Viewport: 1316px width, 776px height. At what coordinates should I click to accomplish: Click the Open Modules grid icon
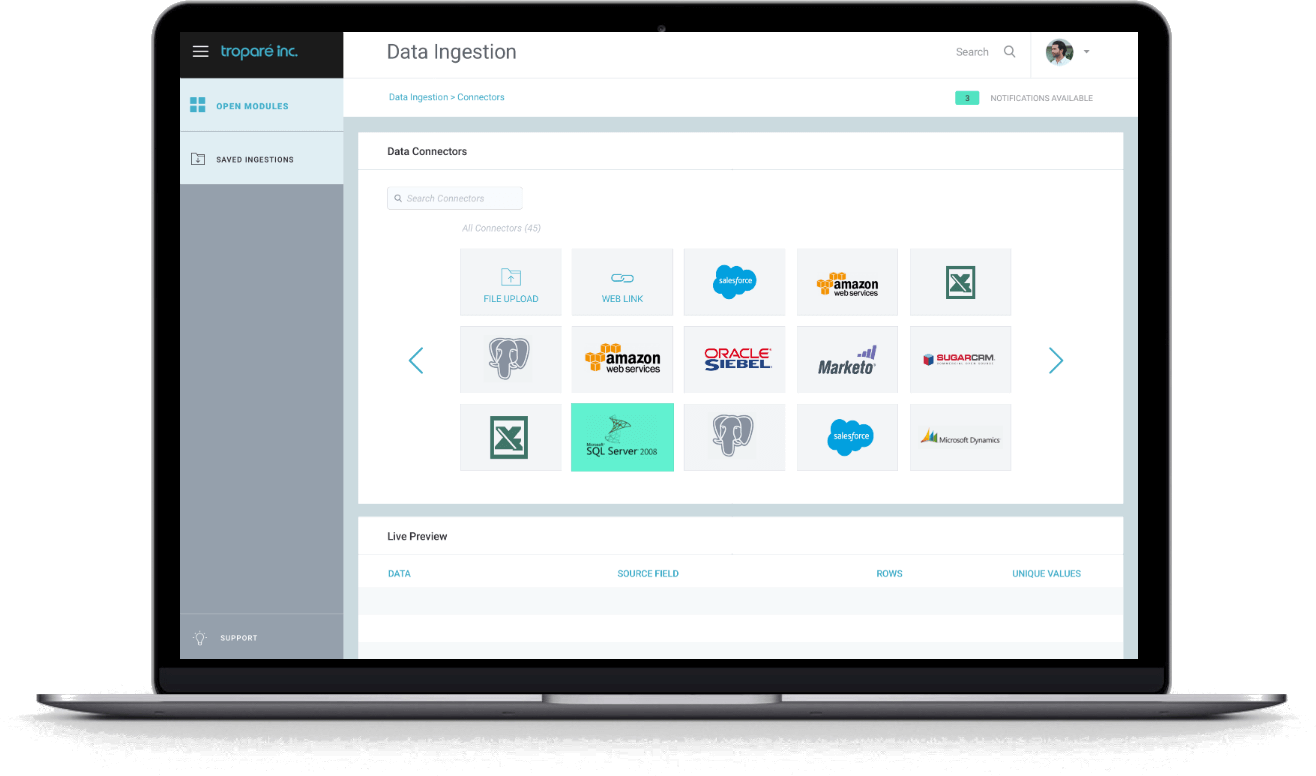197,105
